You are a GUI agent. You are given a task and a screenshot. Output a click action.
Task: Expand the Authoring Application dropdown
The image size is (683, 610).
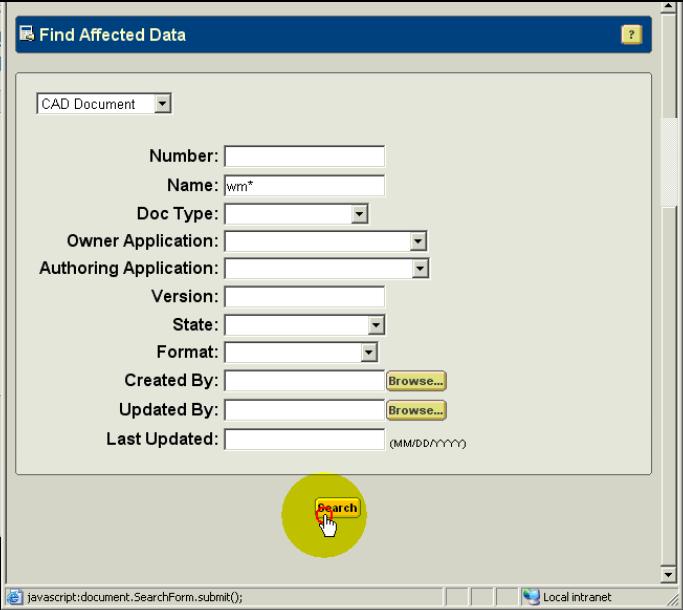pos(420,268)
